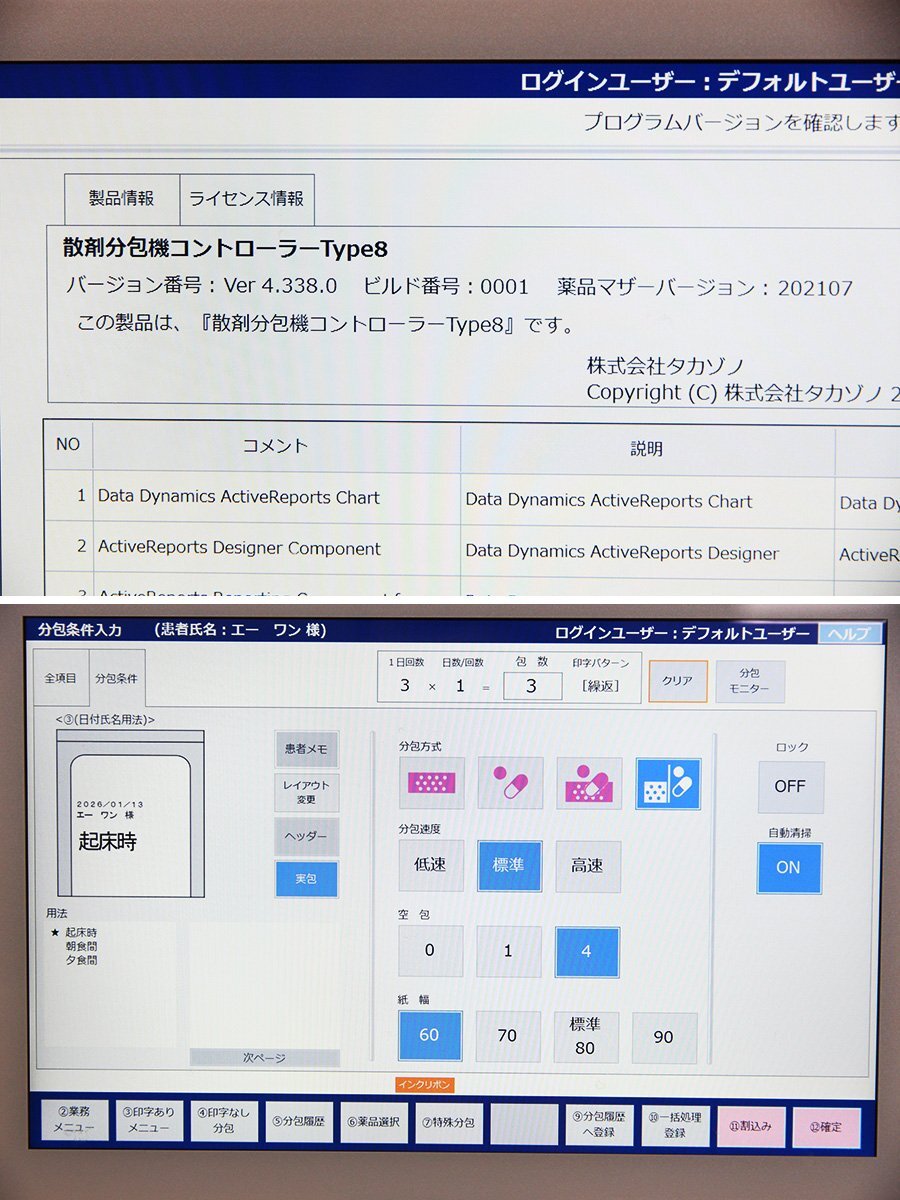
Task: Toggle the 実包 button
Action: (x=307, y=879)
